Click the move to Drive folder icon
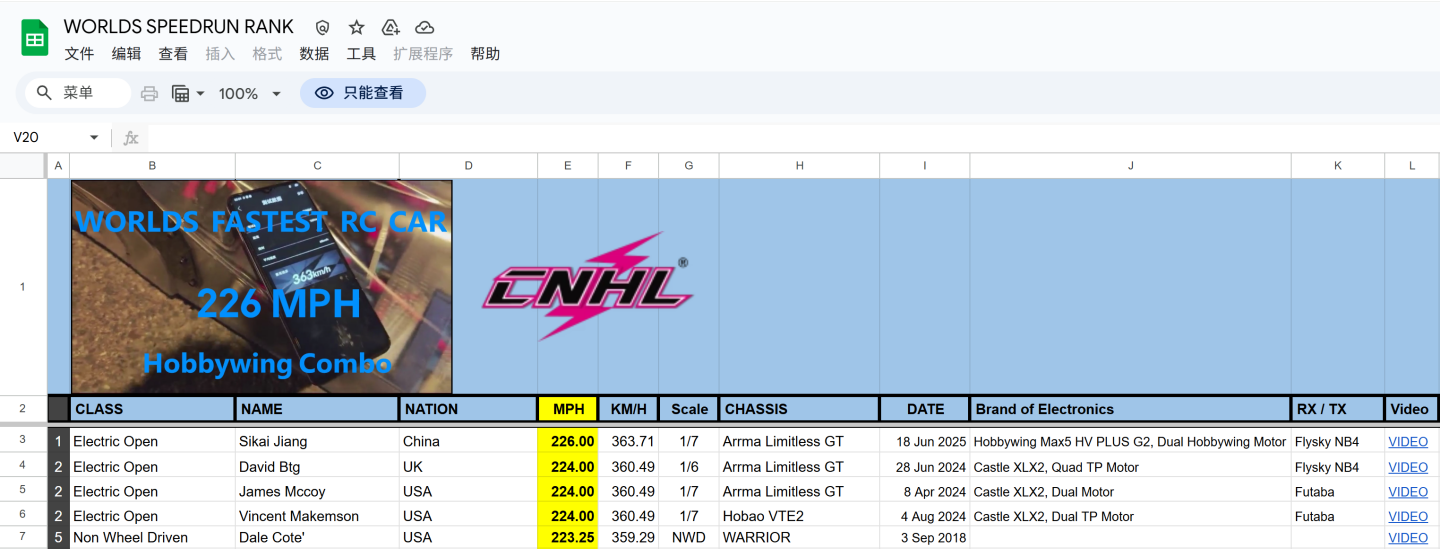 click(391, 27)
